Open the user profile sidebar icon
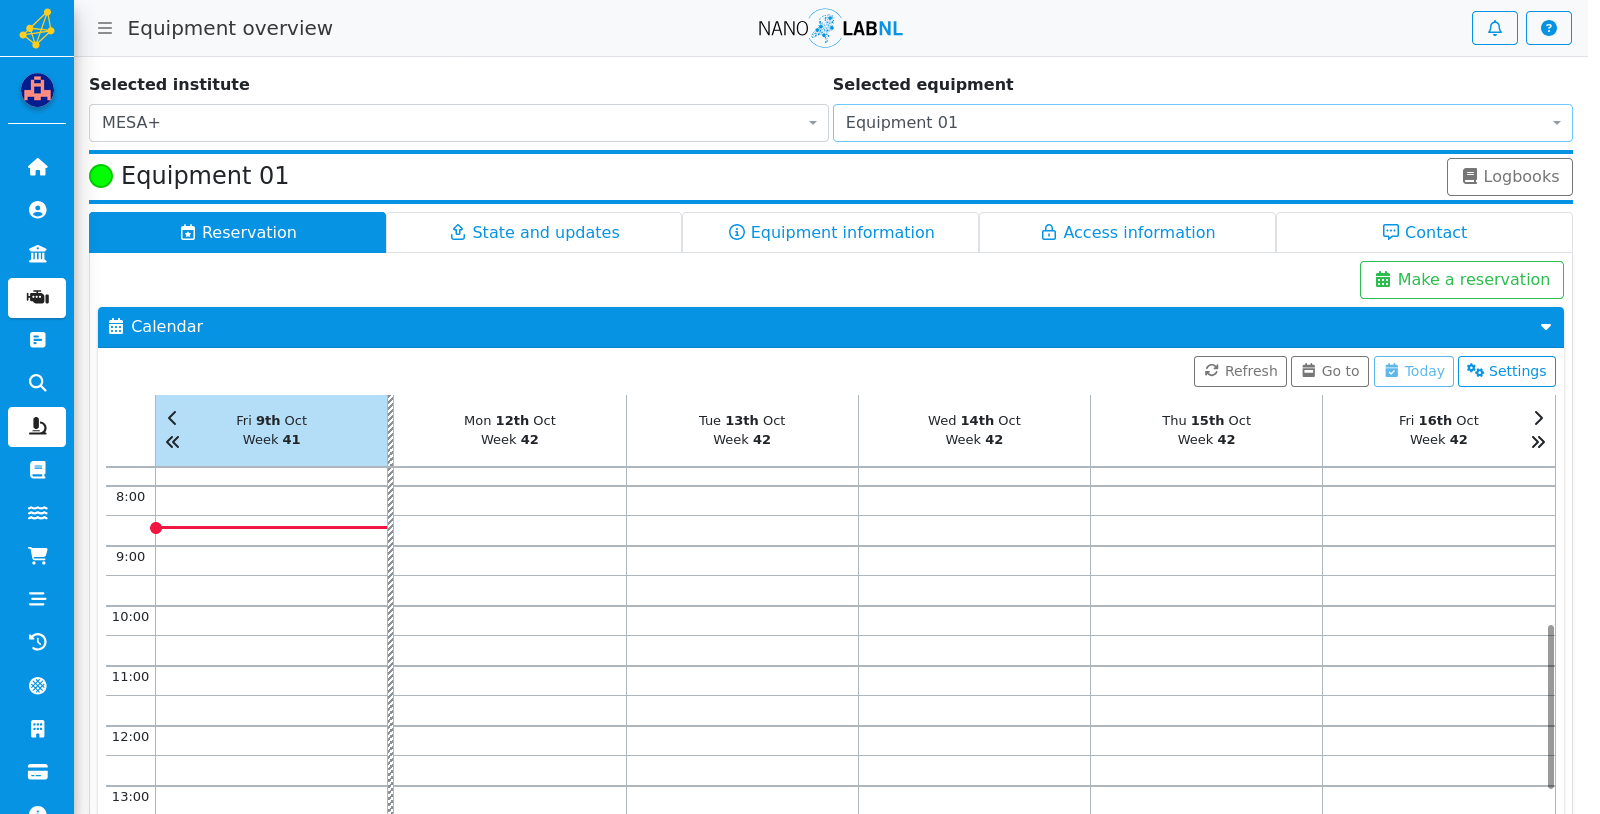Viewport: 1600px width, 814px height. [x=37, y=210]
